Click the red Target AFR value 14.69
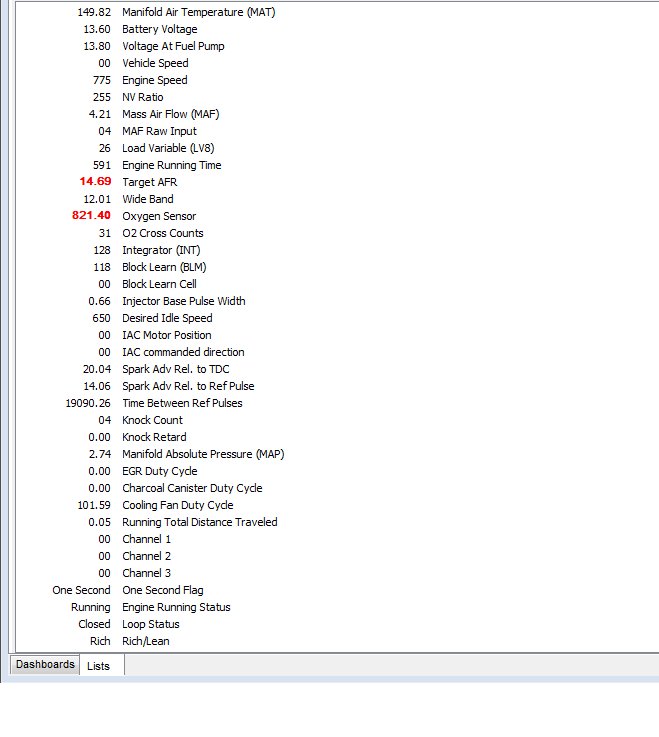 pos(96,182)
